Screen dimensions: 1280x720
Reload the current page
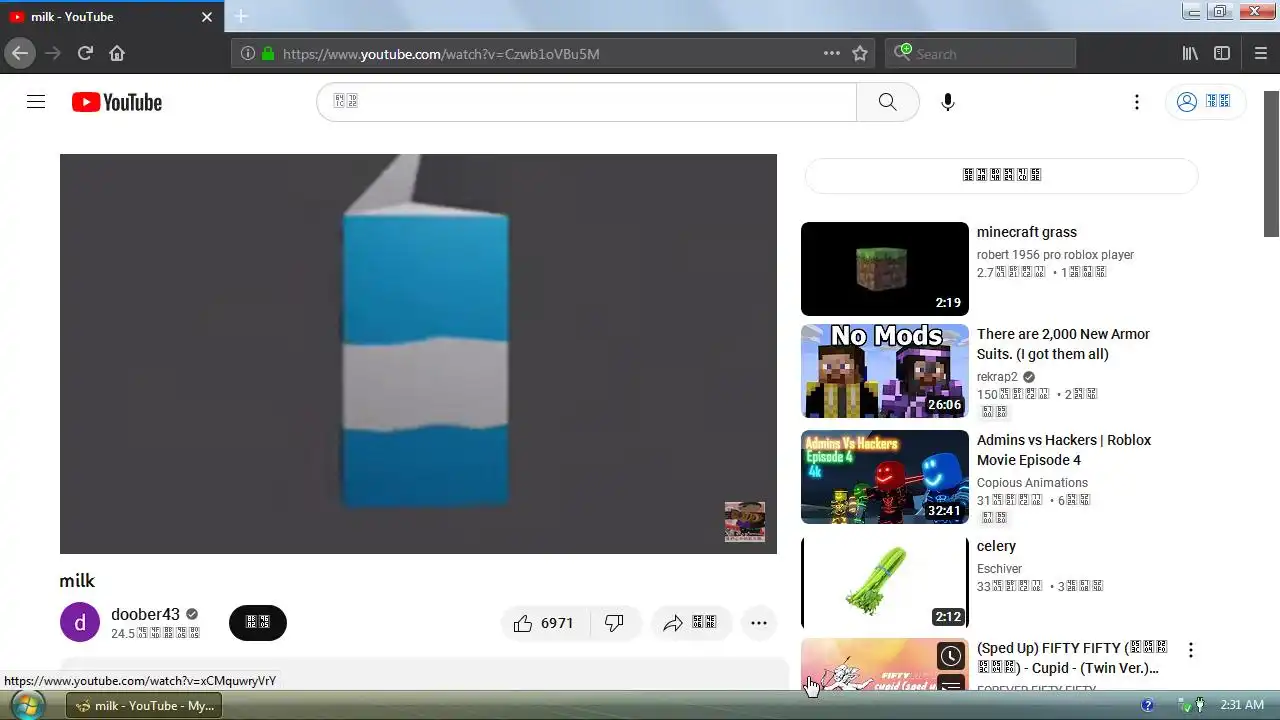coord(85,53)
